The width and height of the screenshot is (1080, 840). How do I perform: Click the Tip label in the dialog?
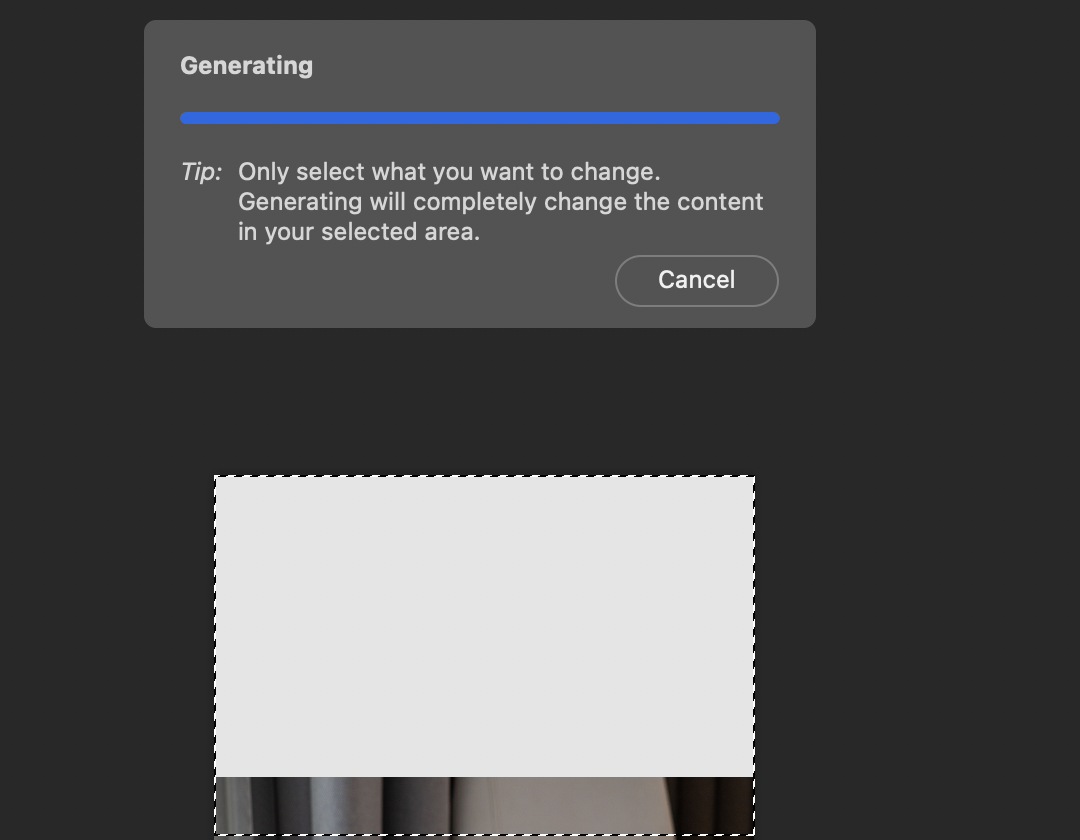pos(201,171)
